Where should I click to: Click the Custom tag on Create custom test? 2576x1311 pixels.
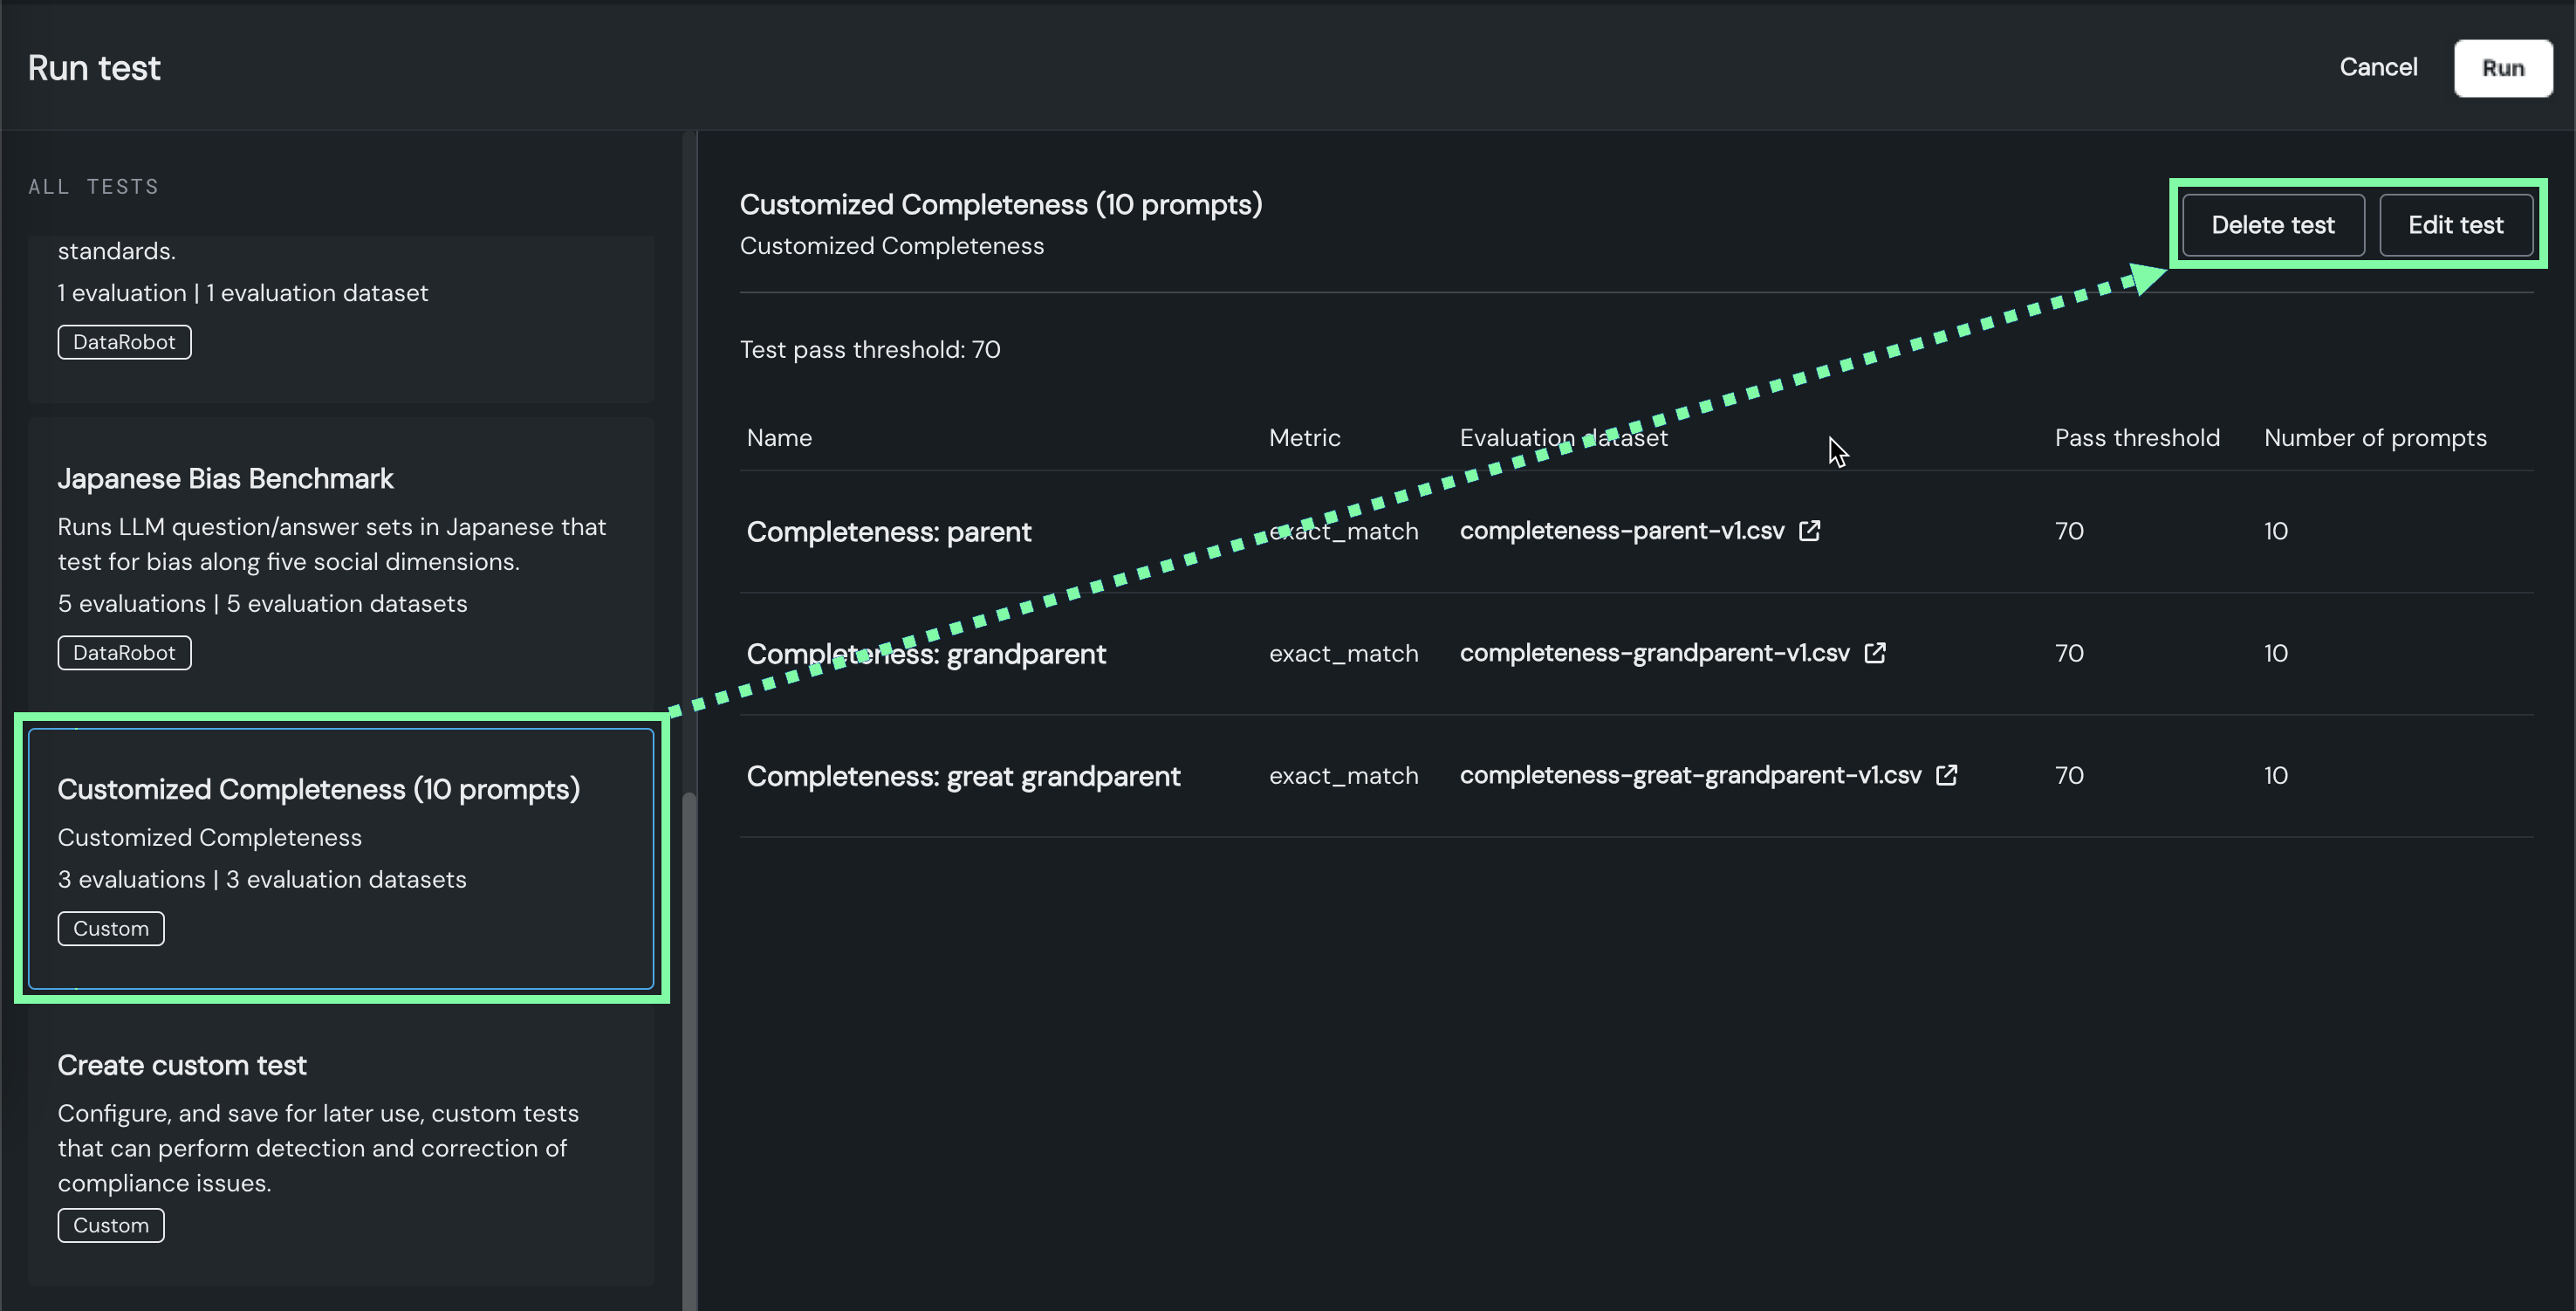[110, 1225]
